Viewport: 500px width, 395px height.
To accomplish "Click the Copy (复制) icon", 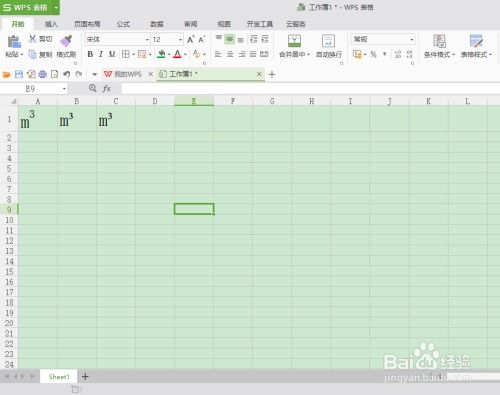I will coord(32,54).
